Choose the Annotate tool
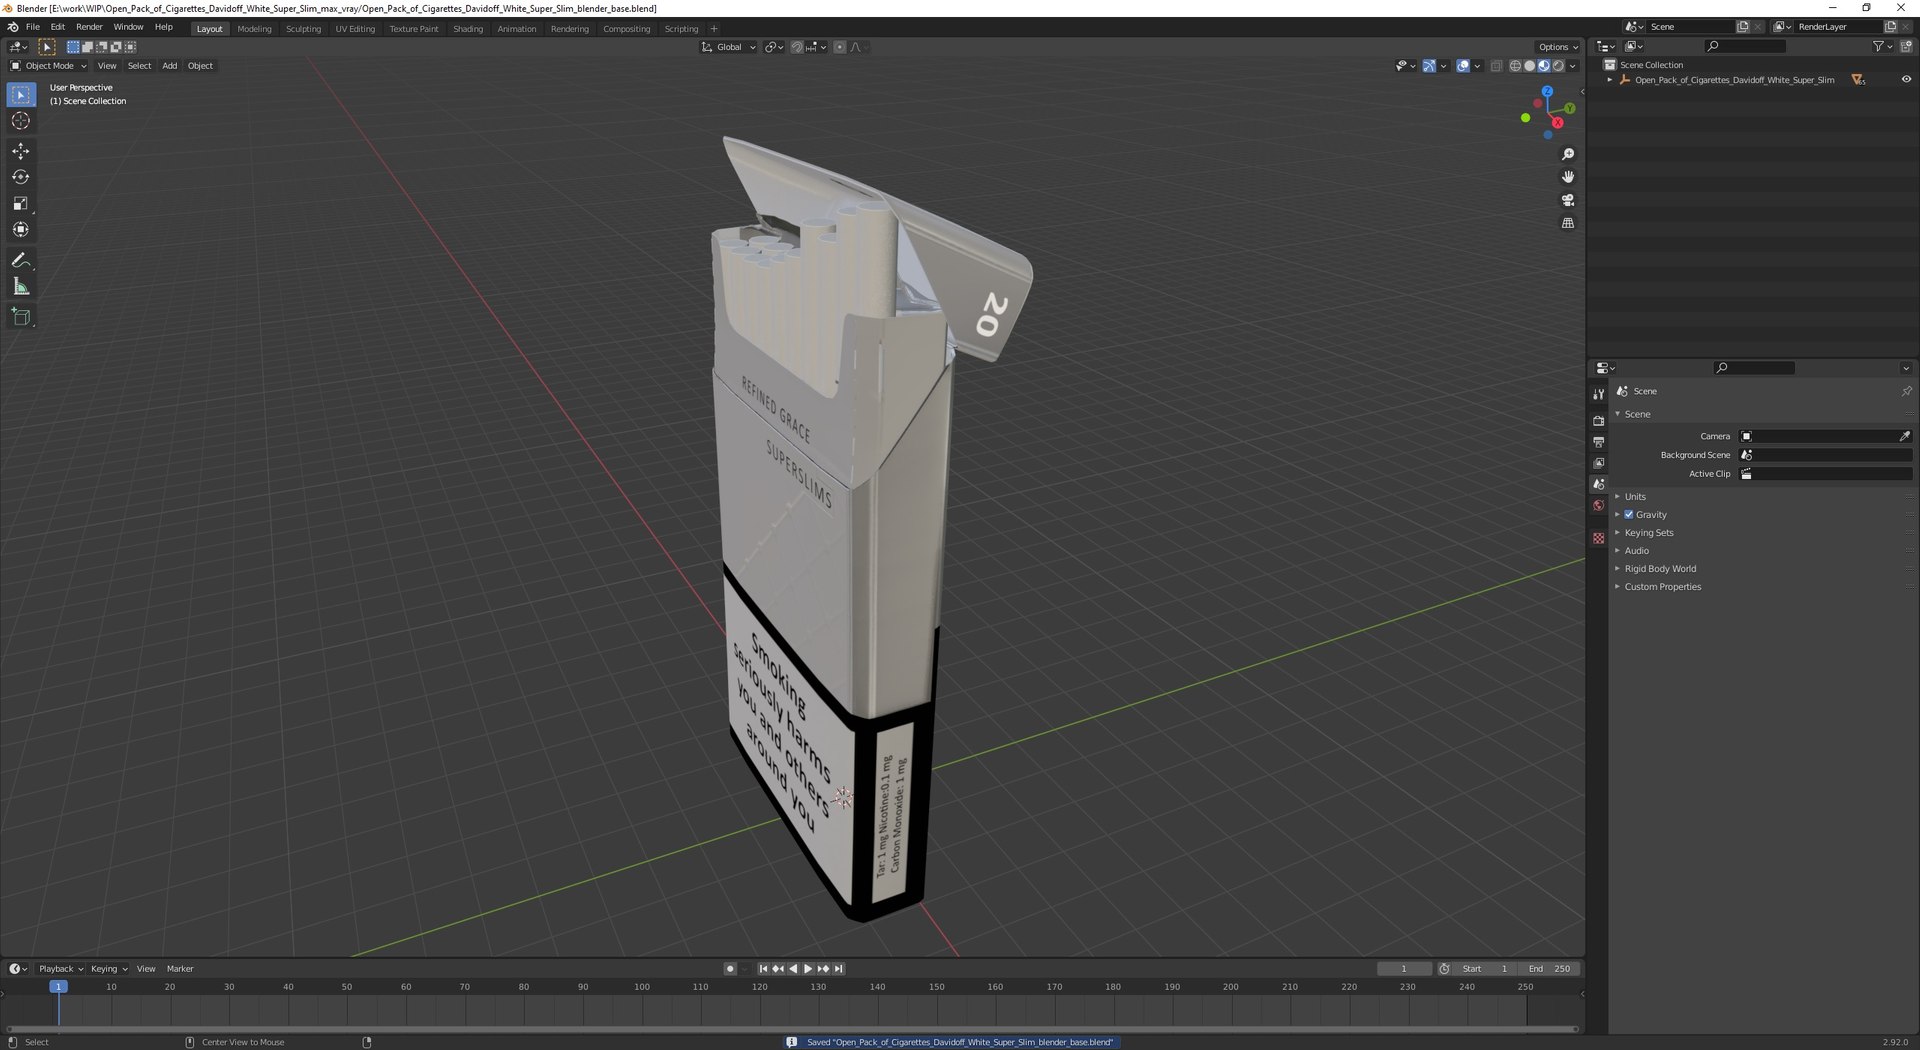 21,261
